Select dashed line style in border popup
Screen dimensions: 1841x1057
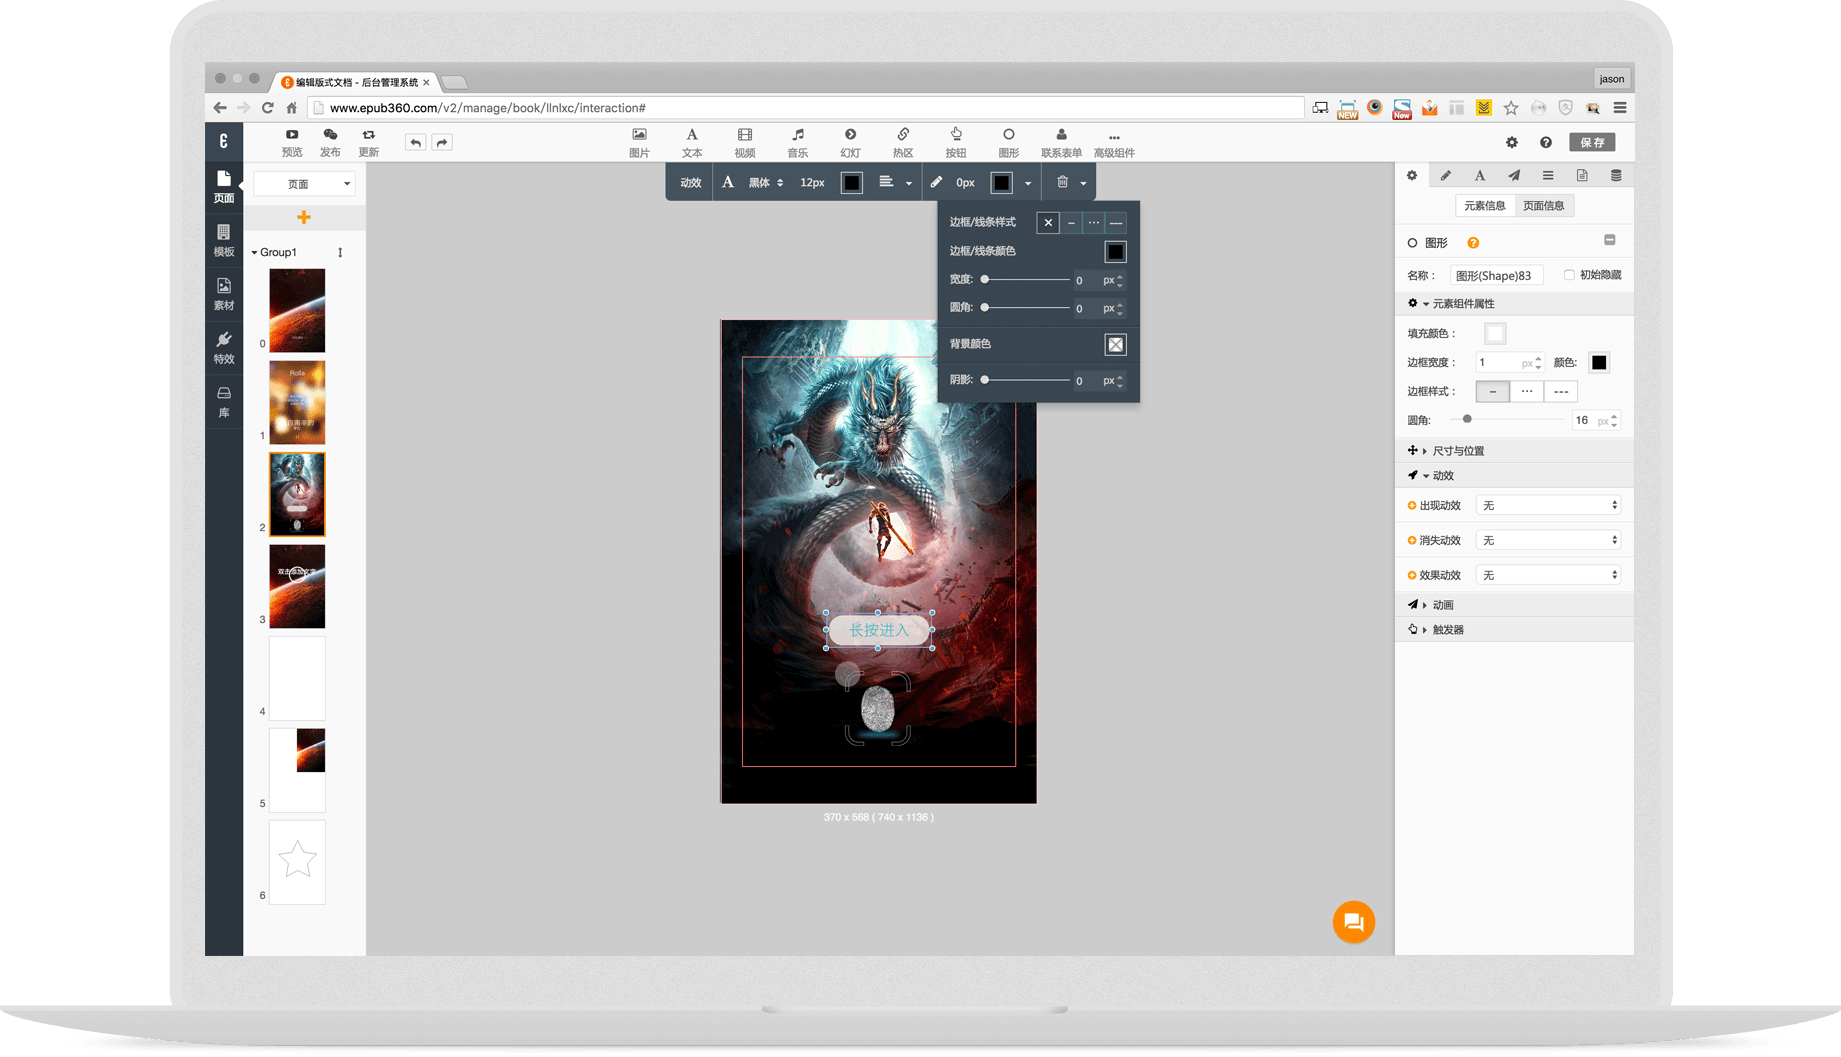(x=1116, y=222)
